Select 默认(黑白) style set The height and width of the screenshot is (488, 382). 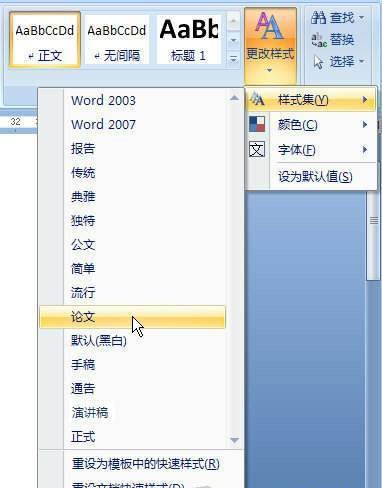132,341
